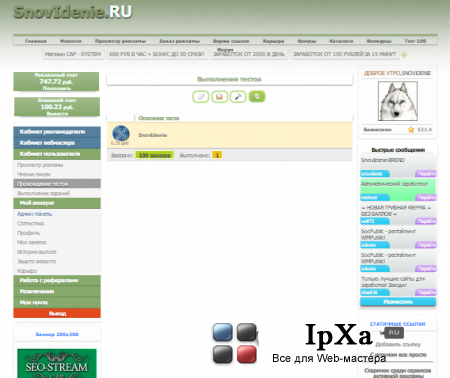The image size is (450, 378).
Task: Open the Форум link below the navigation
Action: (225, 49)
